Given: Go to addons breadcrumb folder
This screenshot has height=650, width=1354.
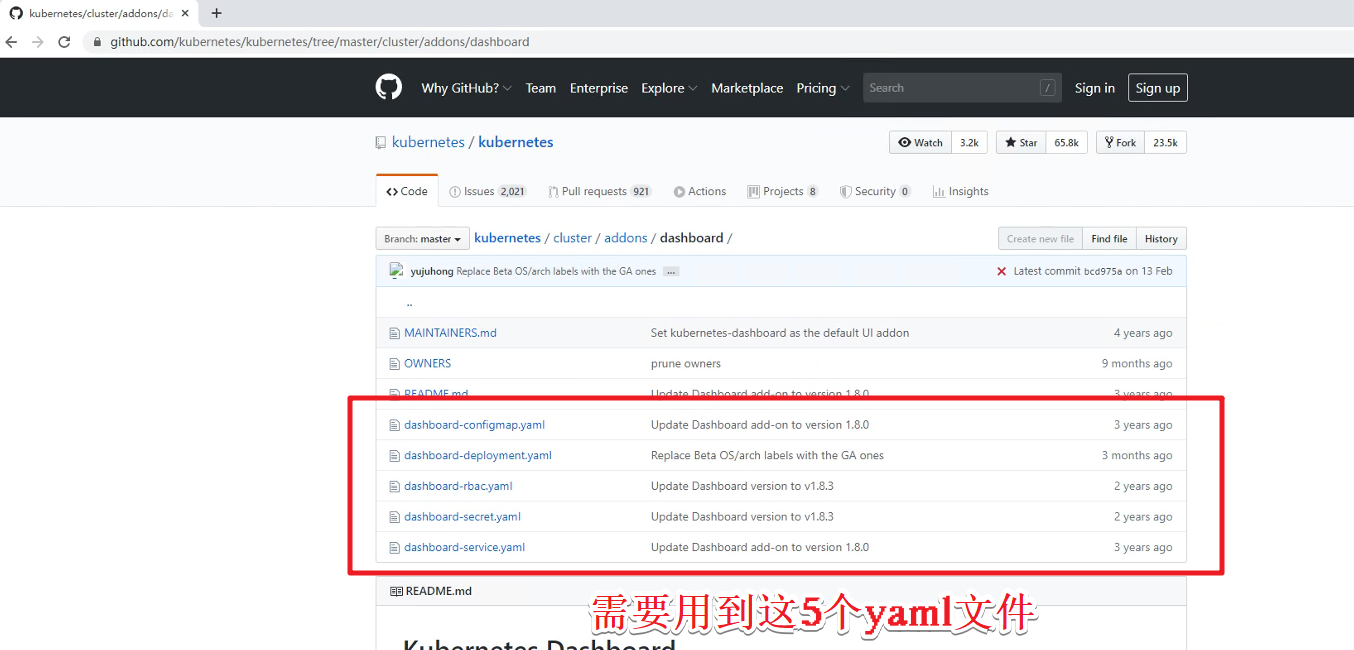Looking at the screenshot, I should pyautogui.click(x=626, y=238).
